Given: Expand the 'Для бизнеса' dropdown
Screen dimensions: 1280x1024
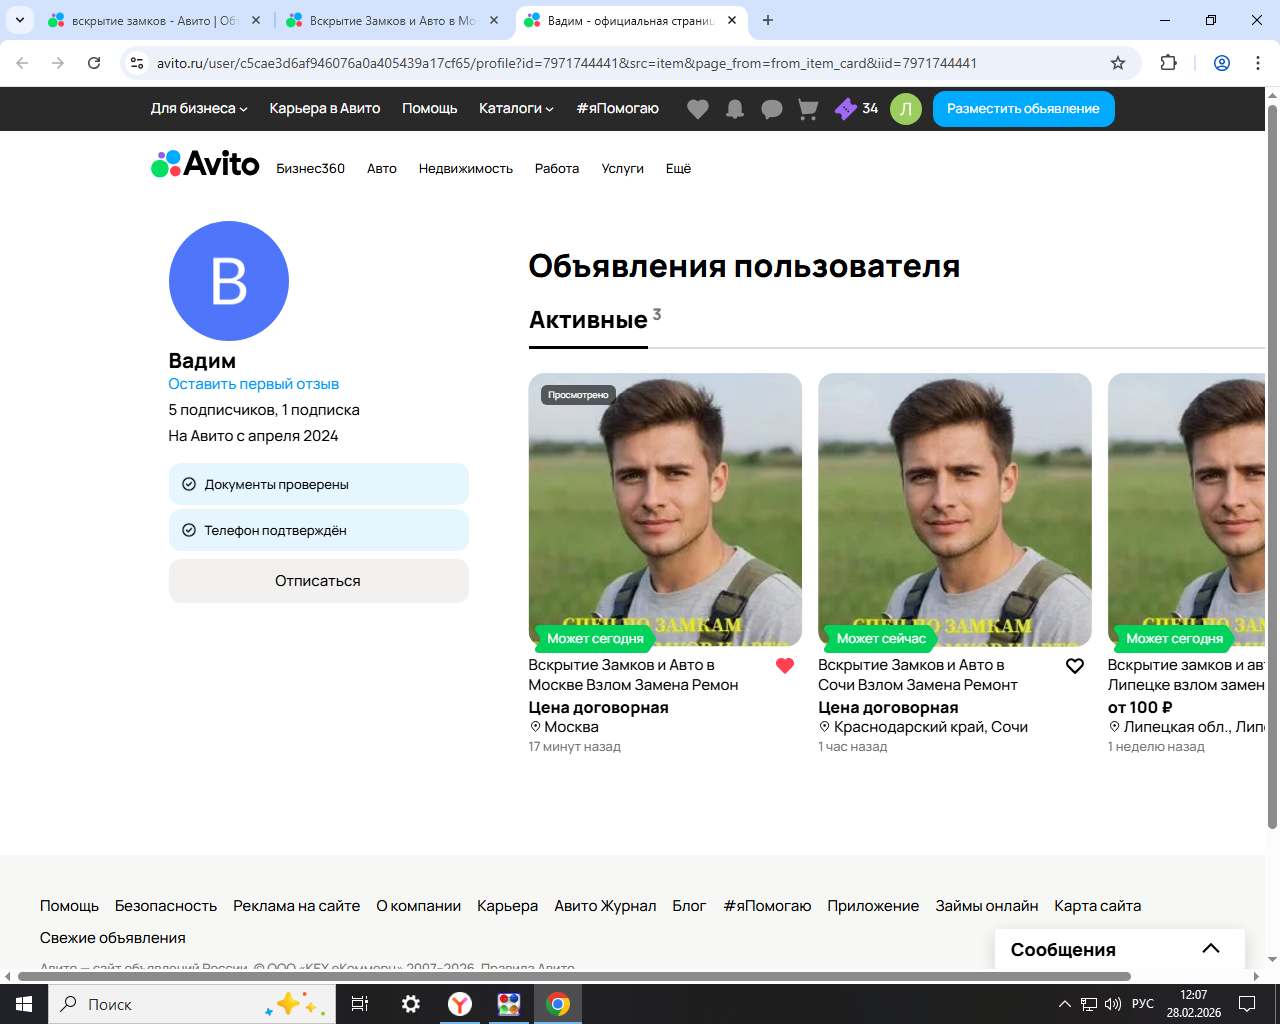Looking at the screenshot, I should click(x=199, y=109).
